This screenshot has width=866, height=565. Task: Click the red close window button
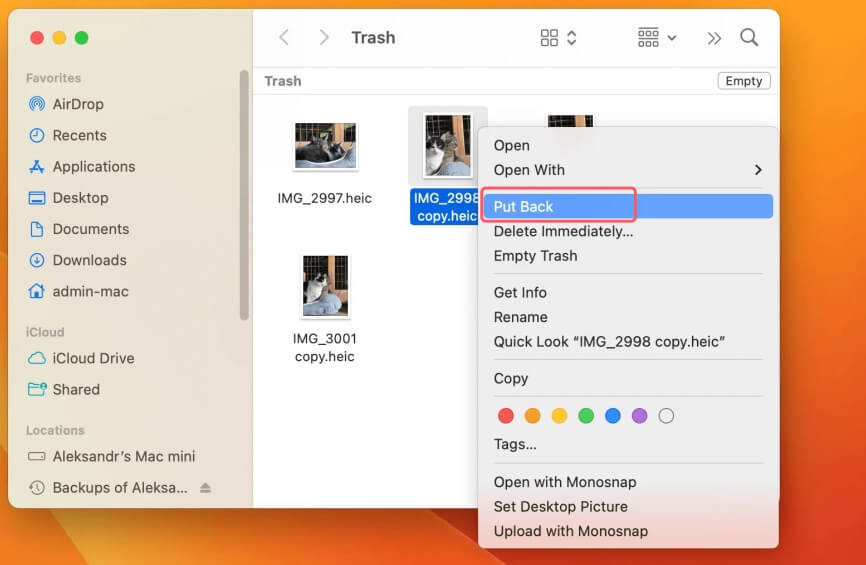pos(37,38)
